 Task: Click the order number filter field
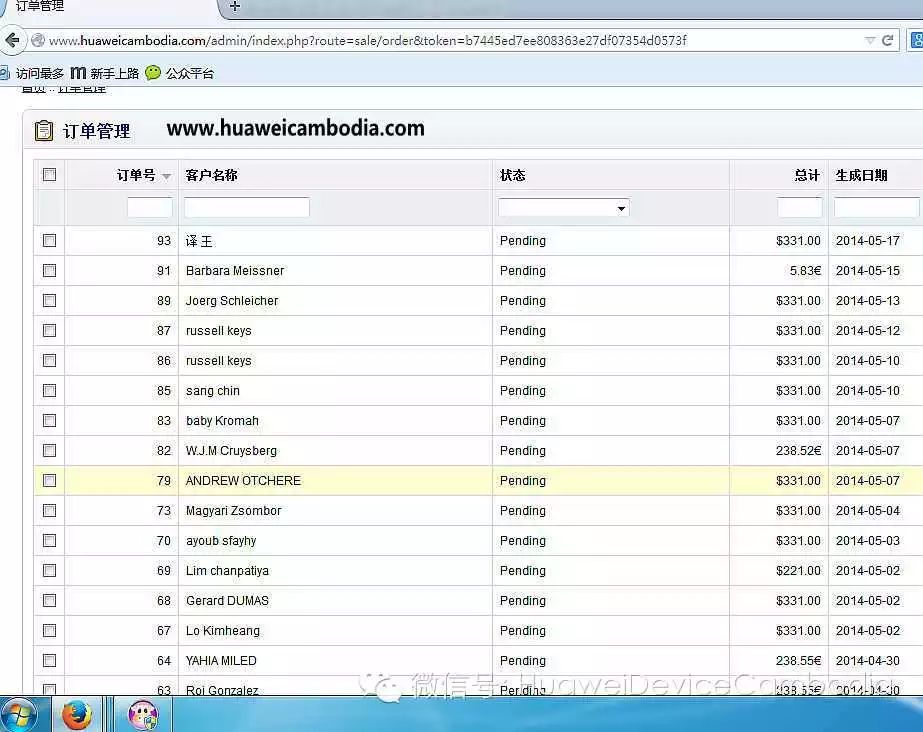[x=150, y=208]
